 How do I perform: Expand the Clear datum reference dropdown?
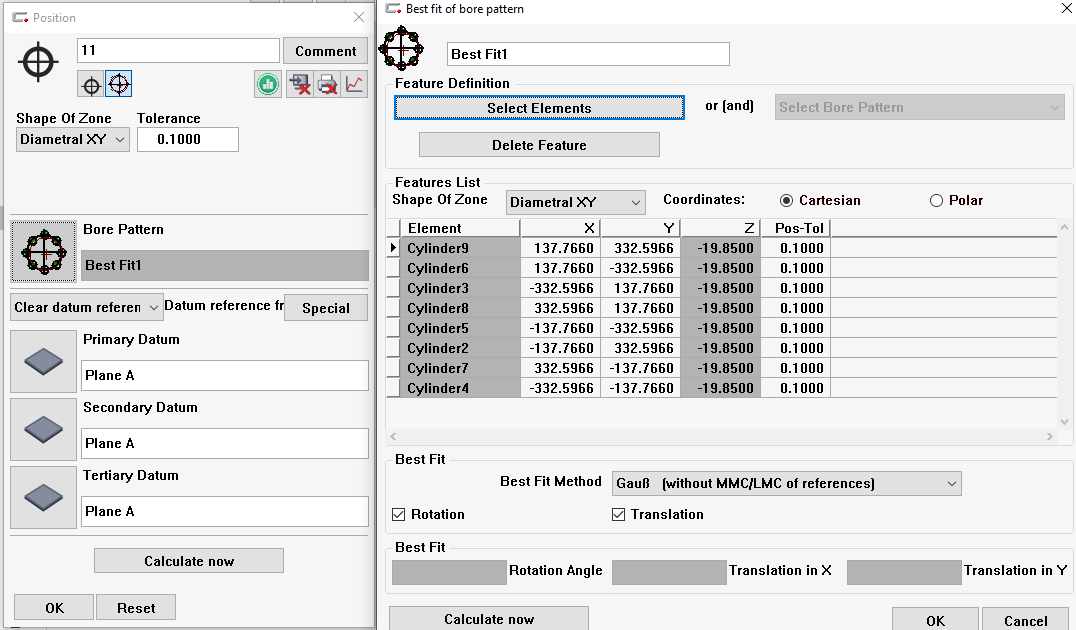pyautogui.click(x=86, y=307)
